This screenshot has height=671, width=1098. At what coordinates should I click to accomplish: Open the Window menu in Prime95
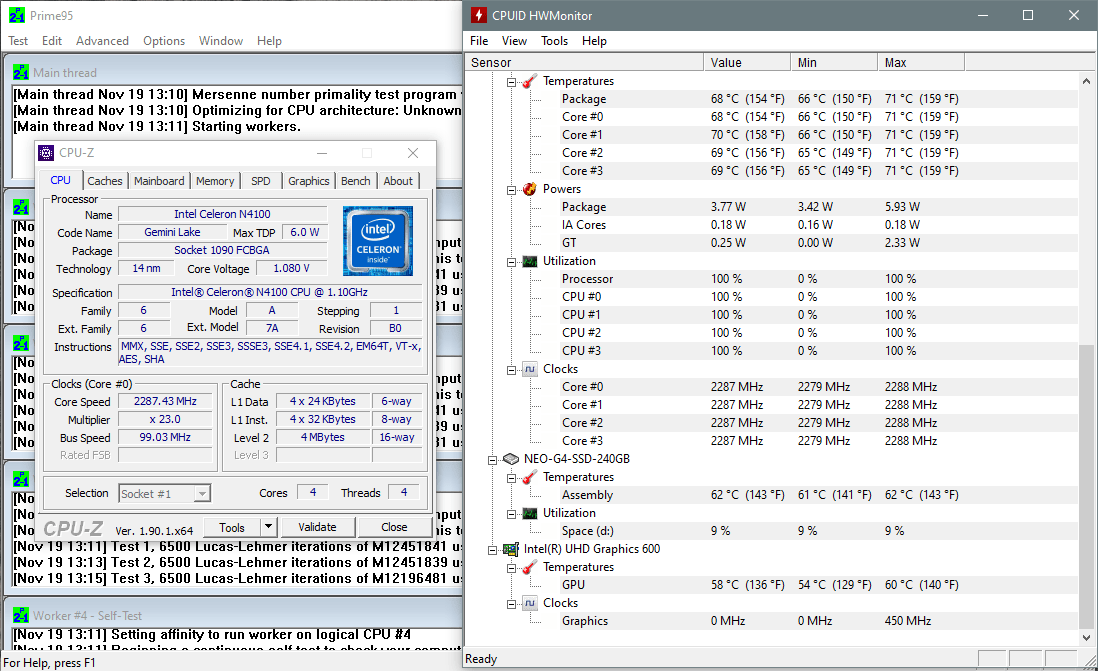point(221,41)
